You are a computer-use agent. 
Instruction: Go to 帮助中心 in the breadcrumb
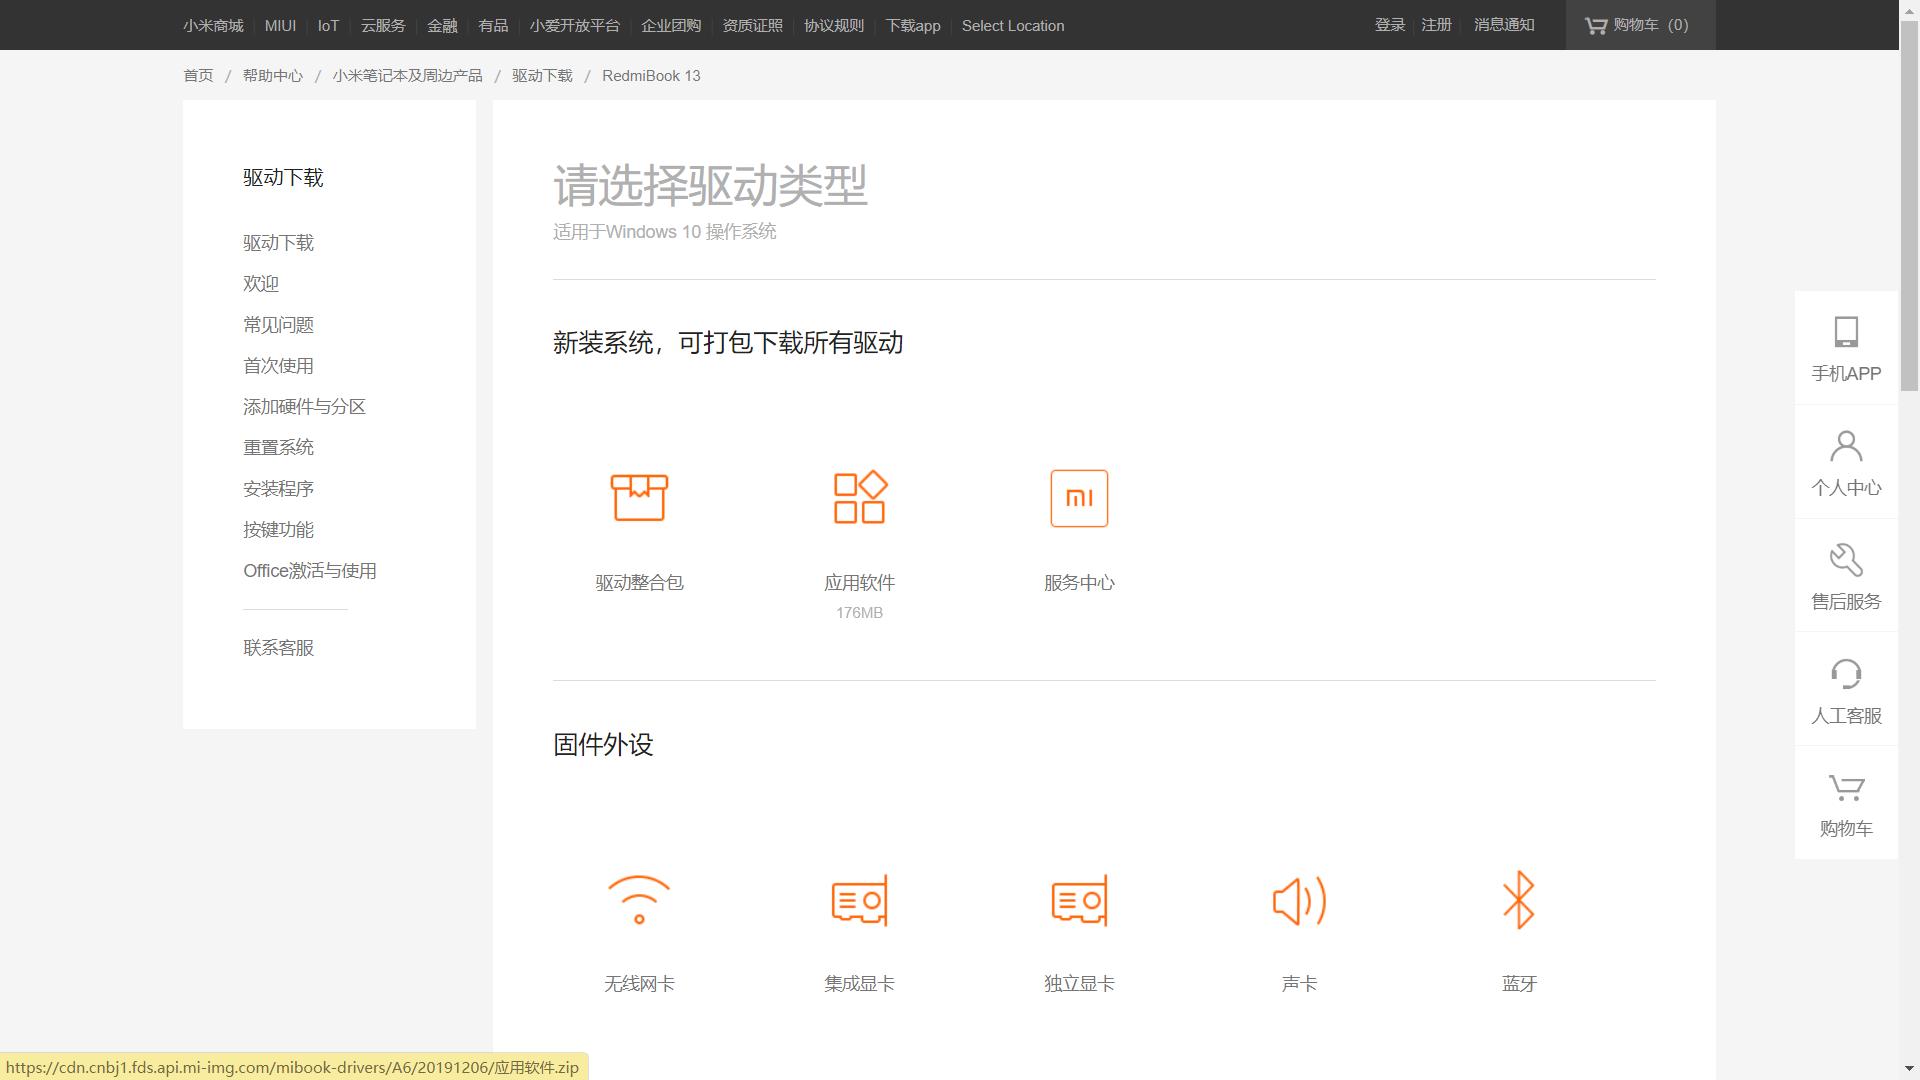pos(272,76)
